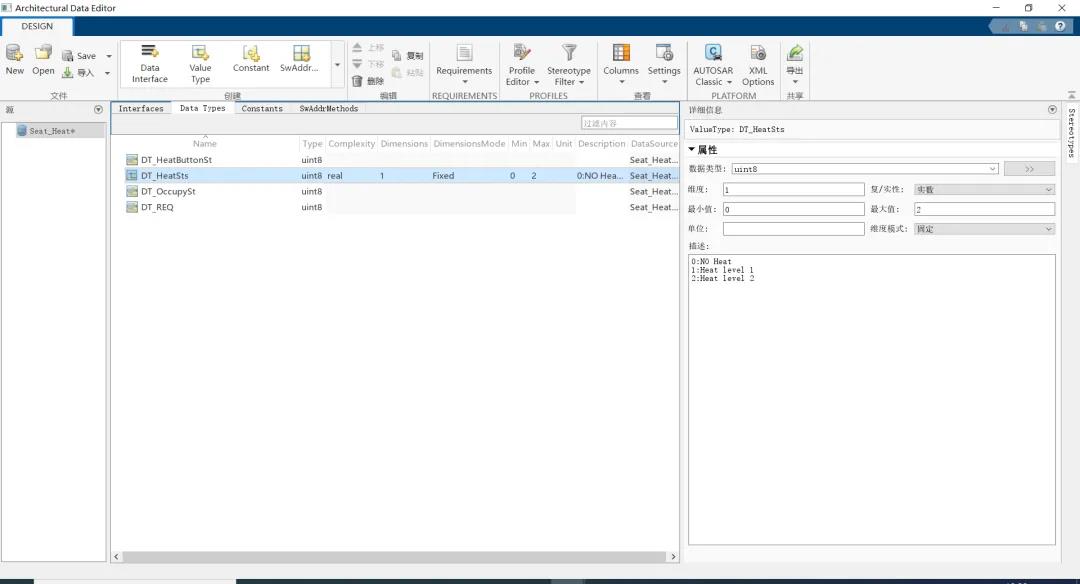This screenshot has height=584, width=1080.
Task: Switch to the Interfaces tab
Action: click(141, 108)
